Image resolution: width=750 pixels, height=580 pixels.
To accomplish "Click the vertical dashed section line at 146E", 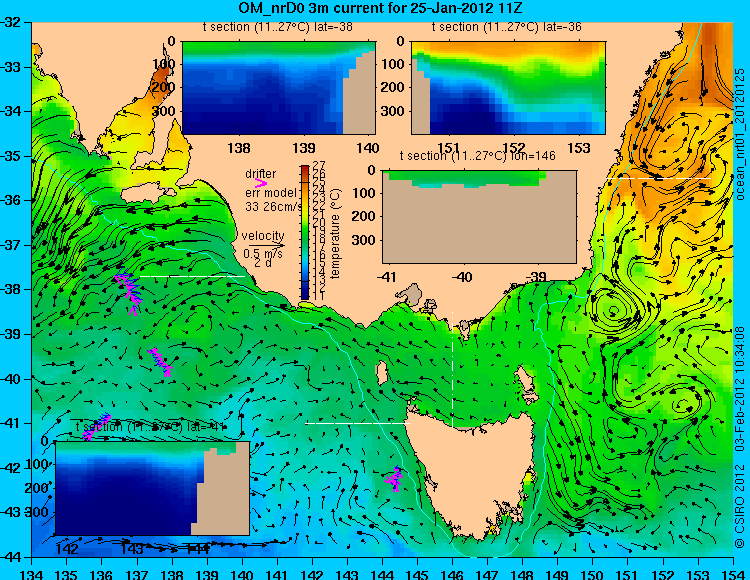I will pyautogui.click(x=452, y=369).
